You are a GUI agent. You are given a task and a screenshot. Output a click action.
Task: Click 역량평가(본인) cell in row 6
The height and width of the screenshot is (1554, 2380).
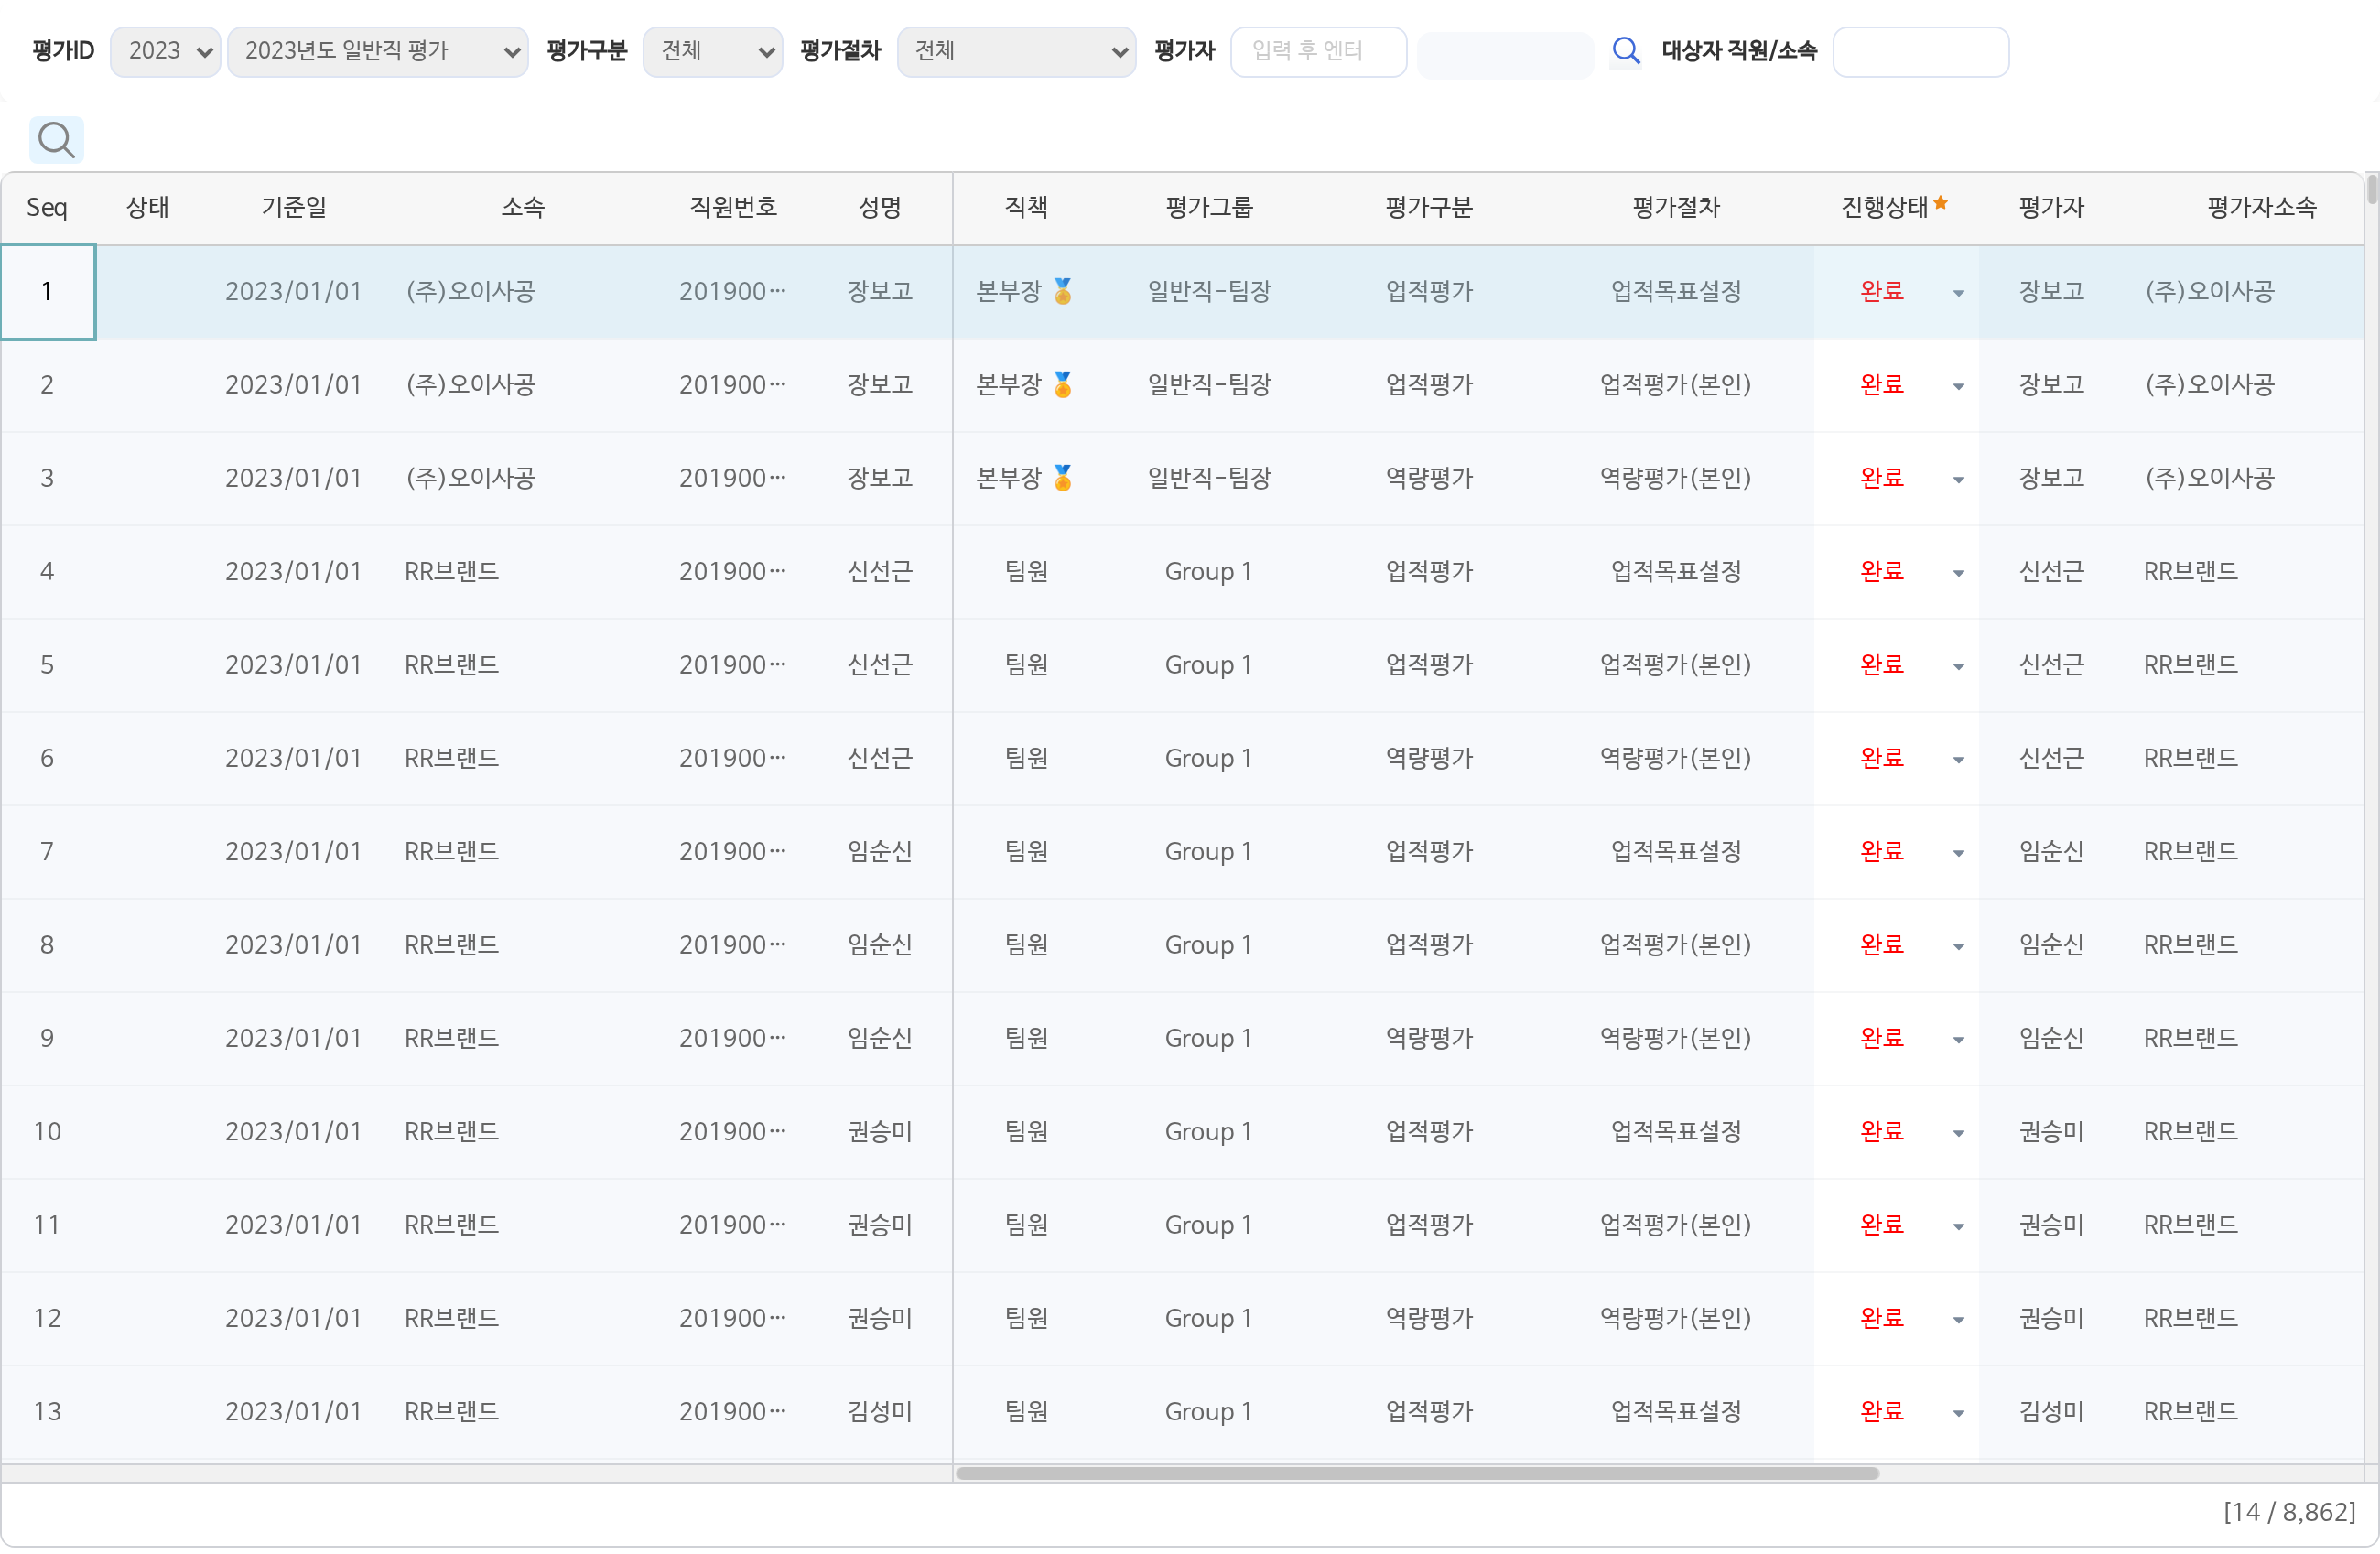click(x=1675, y=758)
